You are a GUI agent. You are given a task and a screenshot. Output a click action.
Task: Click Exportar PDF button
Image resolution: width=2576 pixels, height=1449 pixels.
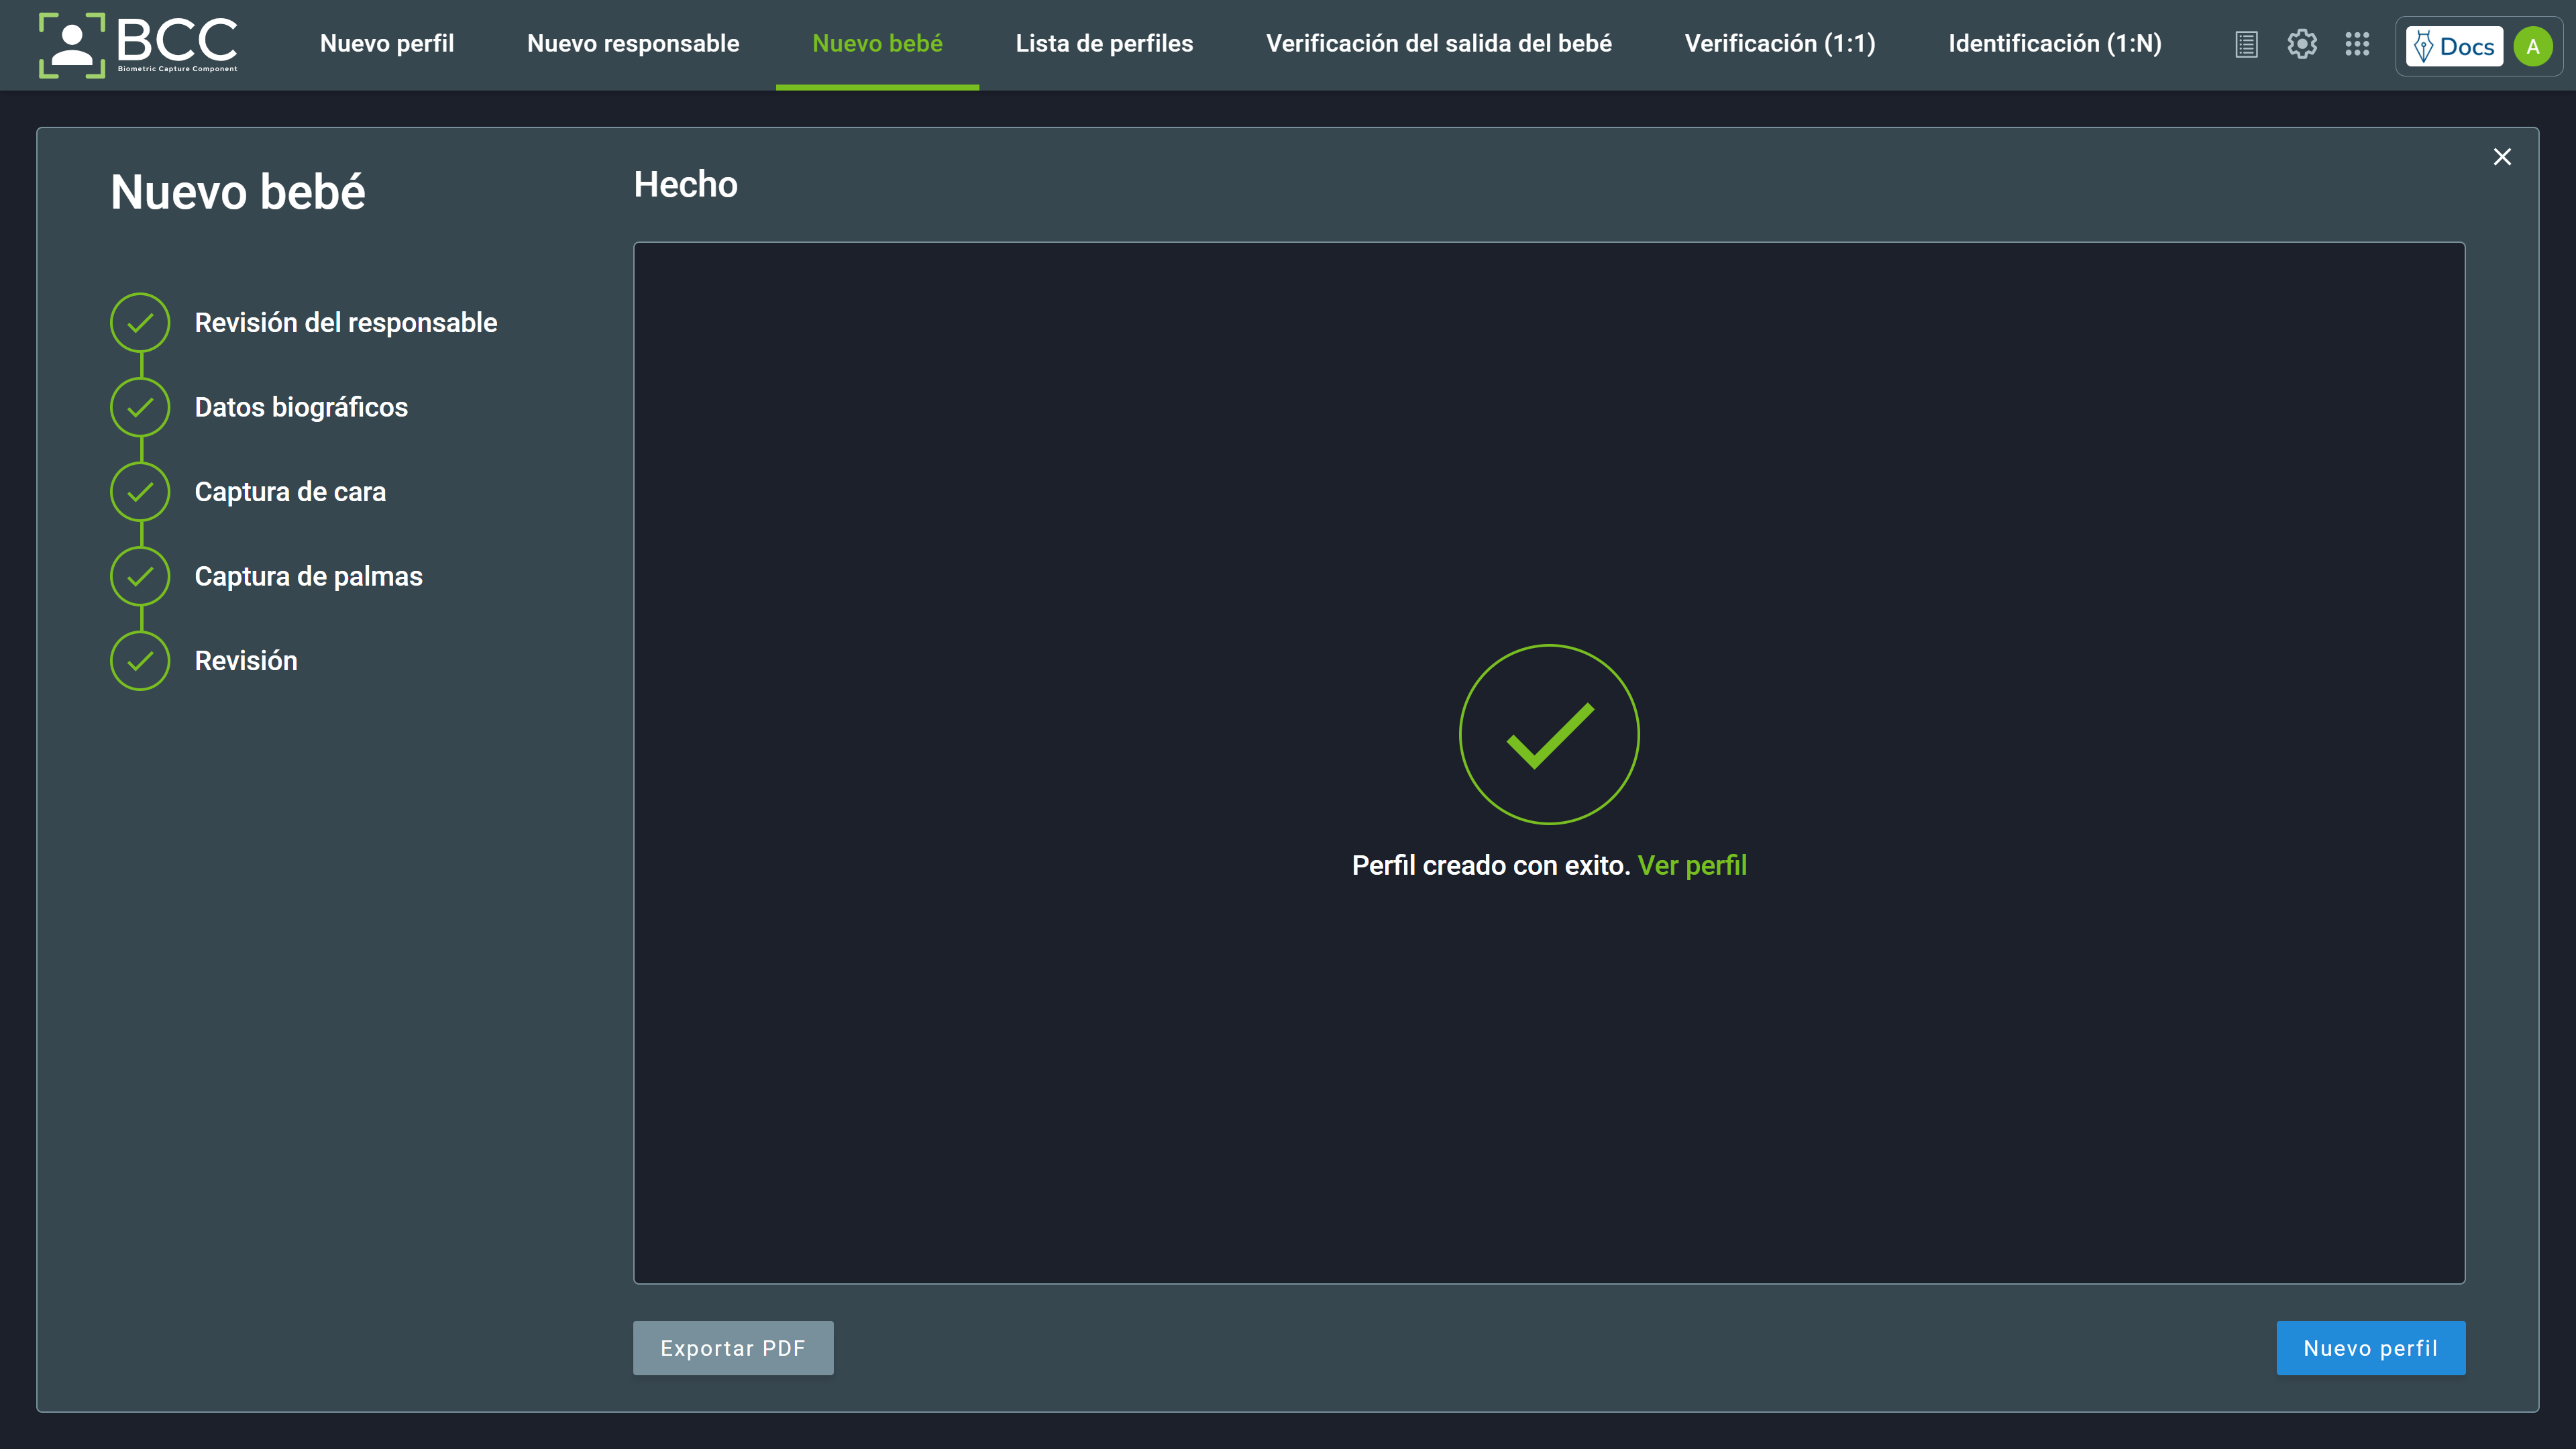pos(733,1348)
